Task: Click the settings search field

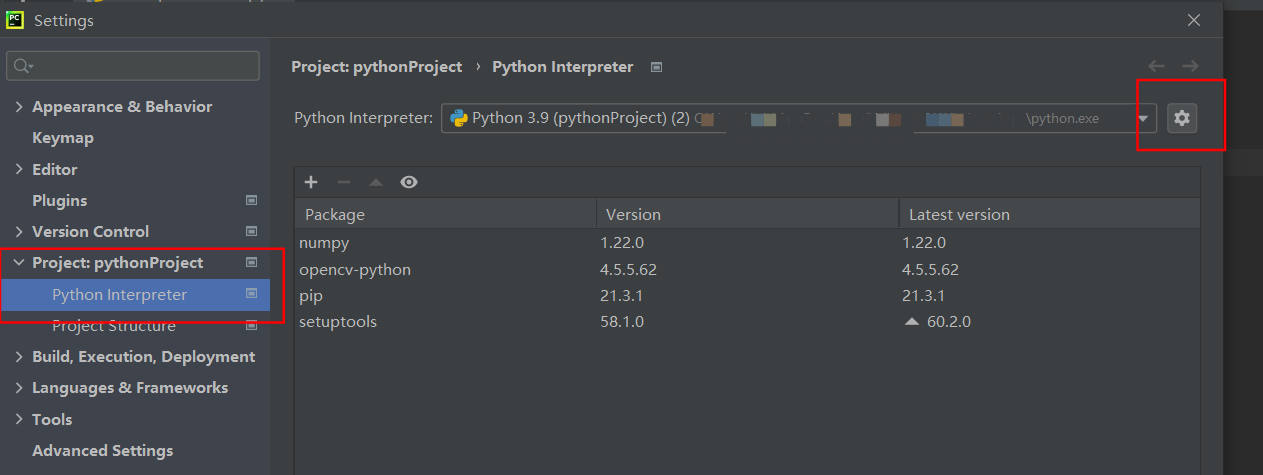Action: (140, 66)
